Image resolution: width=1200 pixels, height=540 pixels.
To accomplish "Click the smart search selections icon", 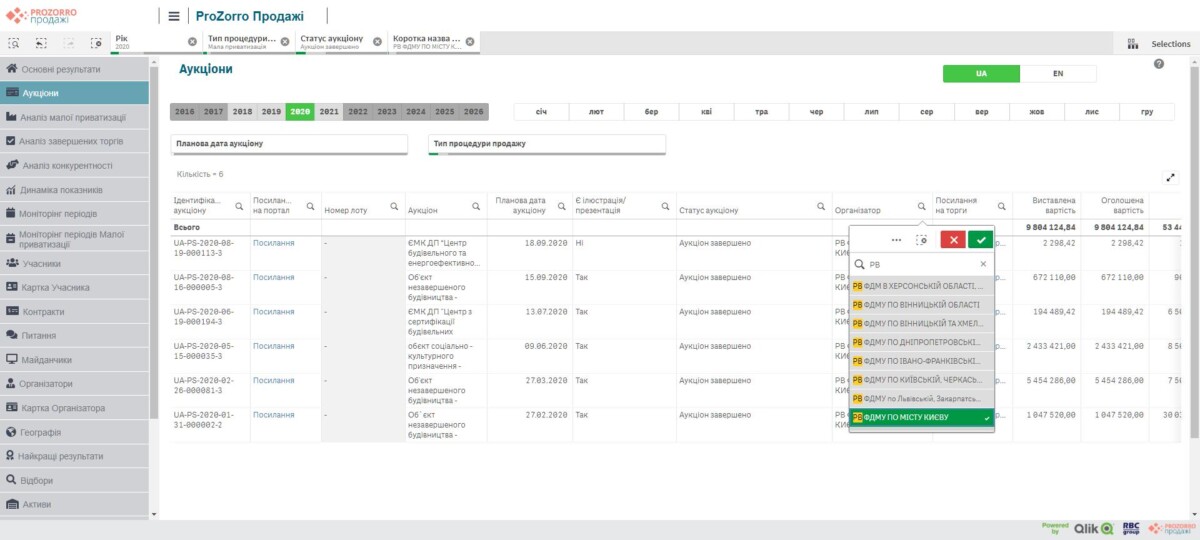I will point(14,43).
